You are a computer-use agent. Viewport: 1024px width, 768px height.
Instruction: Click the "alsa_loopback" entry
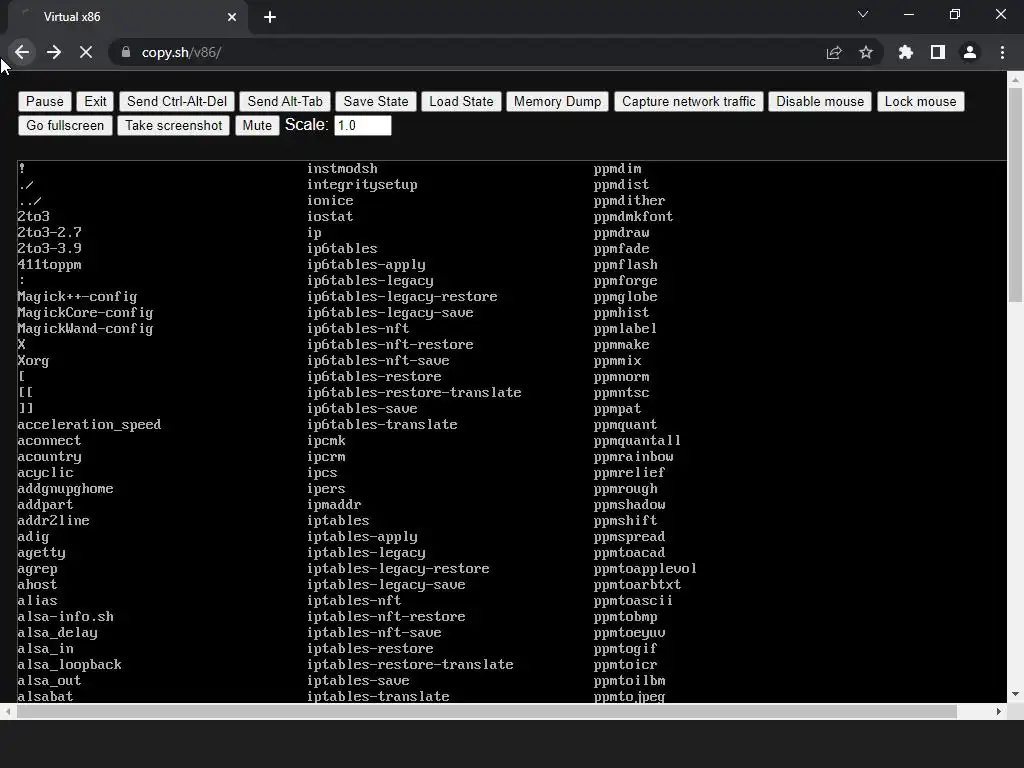[69, 665]
